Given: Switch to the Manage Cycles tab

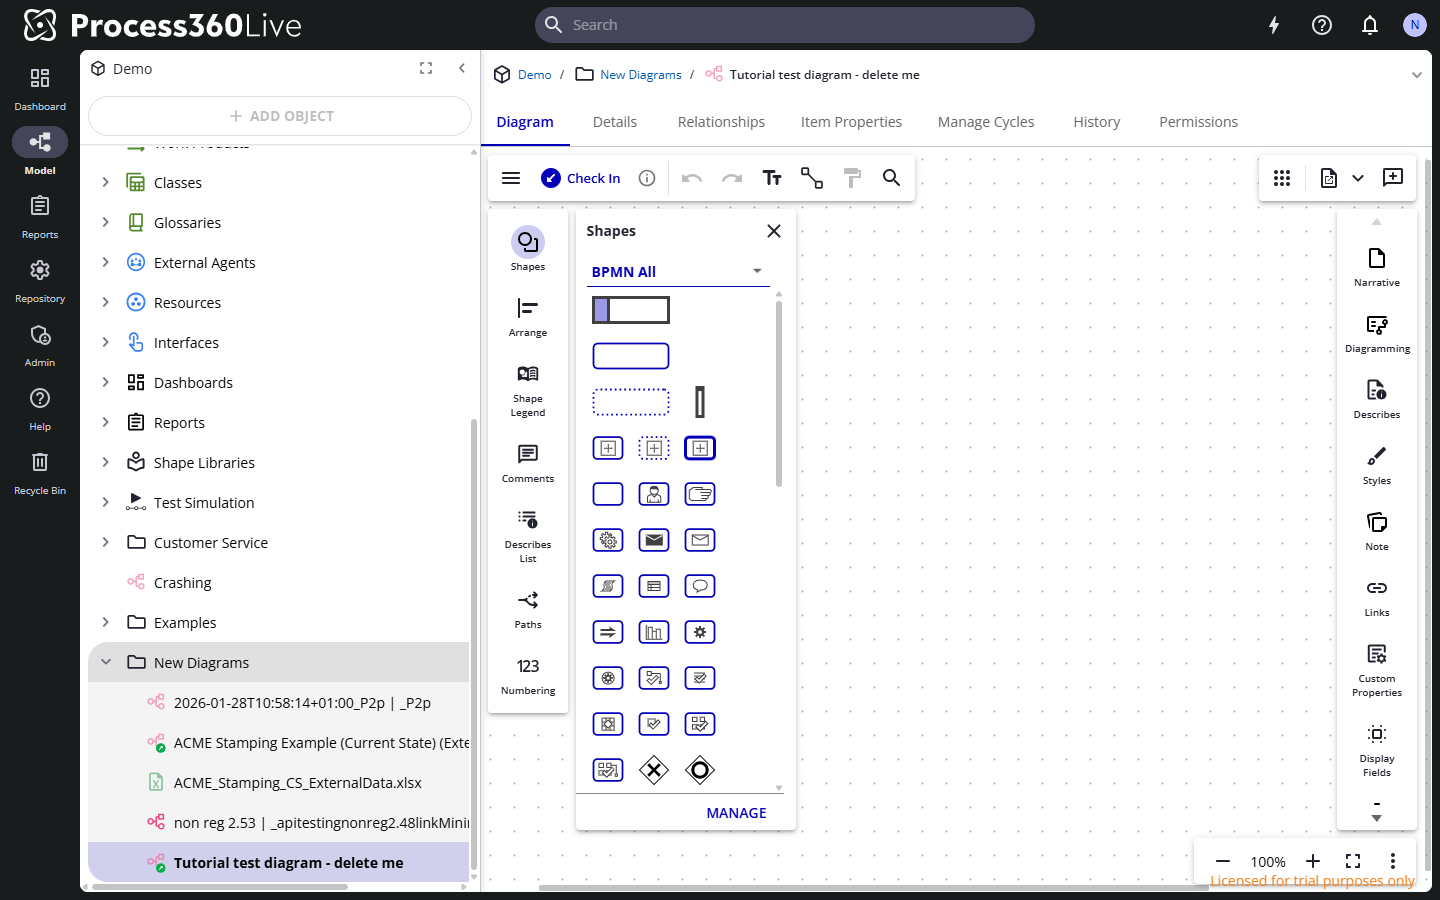Looking at the screenshot, I should (986, 122).
